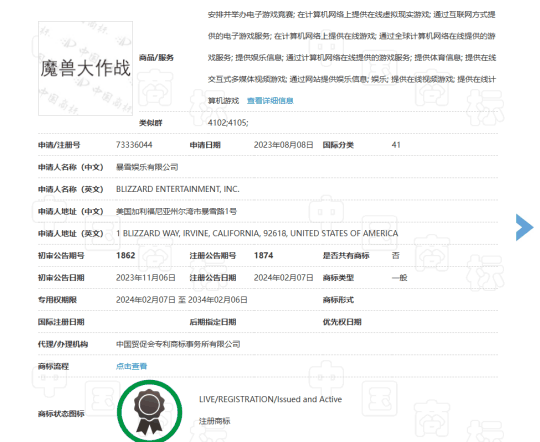Viewport: 540px width, 442px height.
Task: Open the 查看详细信息 link
Action: coord(270,101)
